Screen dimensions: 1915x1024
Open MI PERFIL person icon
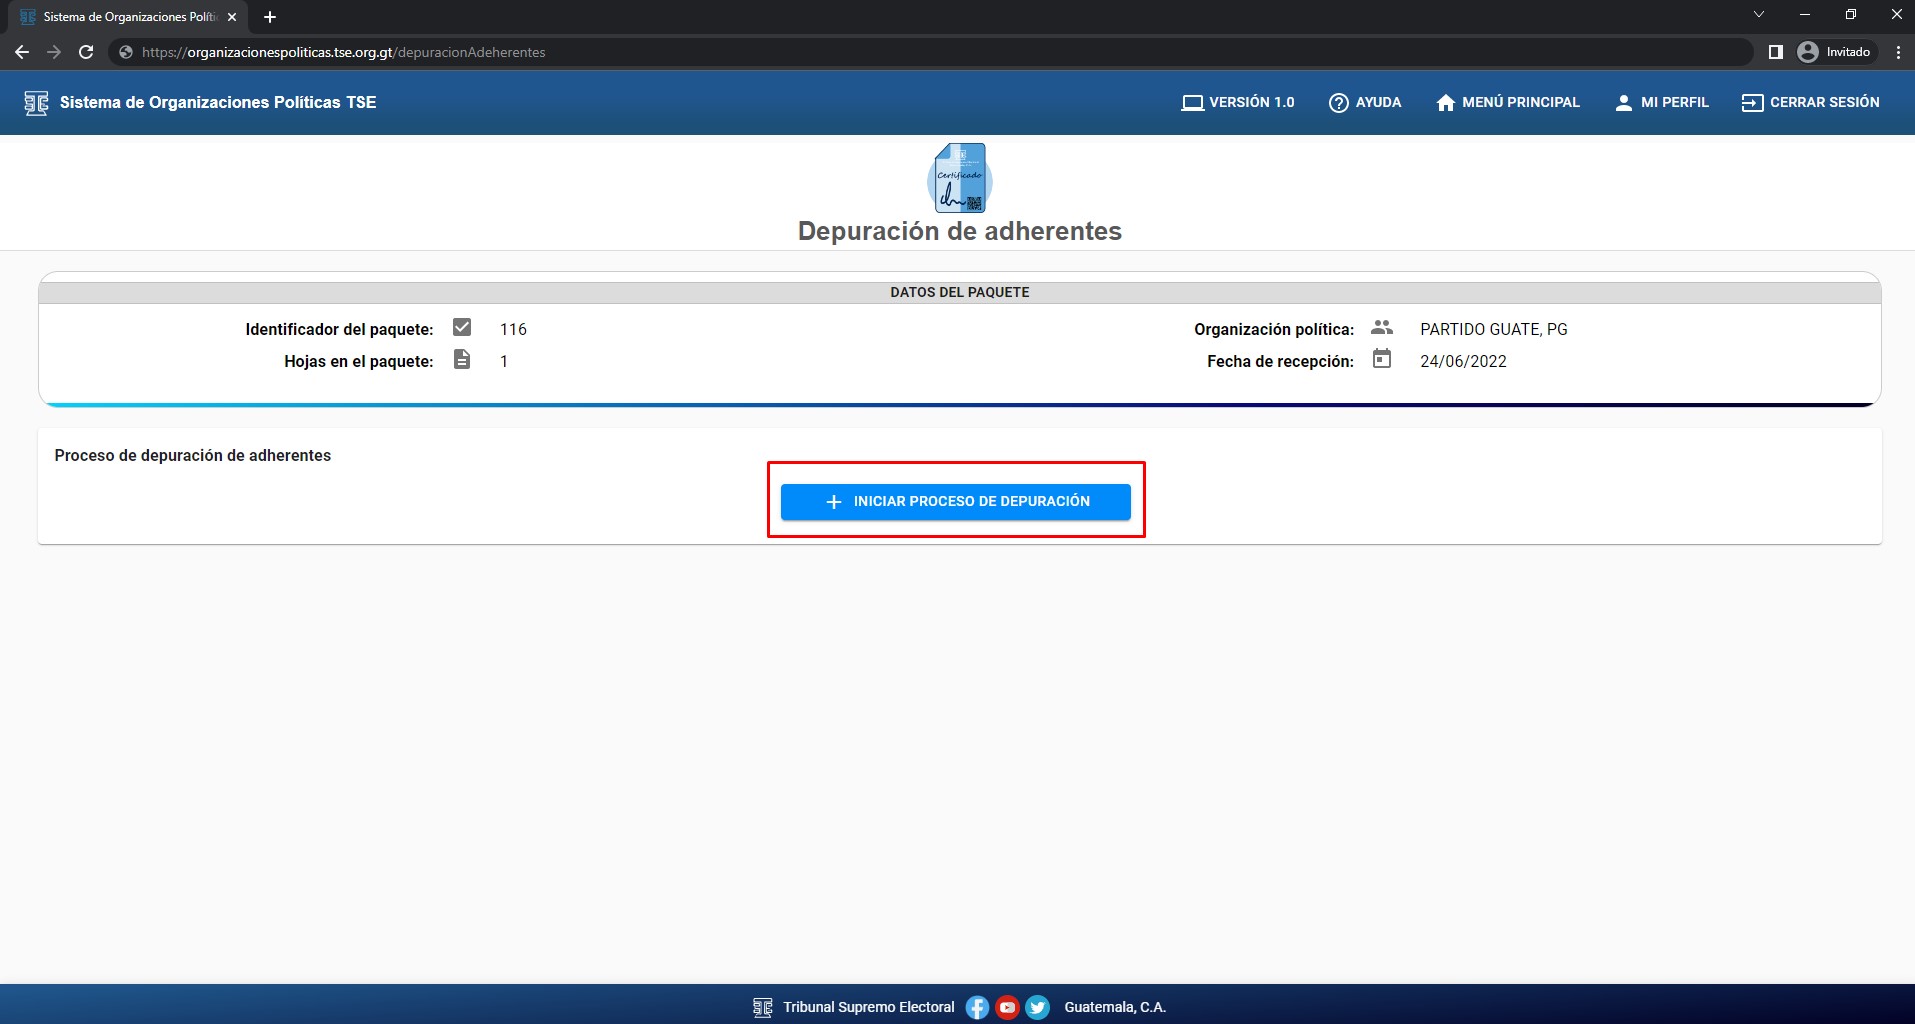(x=1623, y=102)
